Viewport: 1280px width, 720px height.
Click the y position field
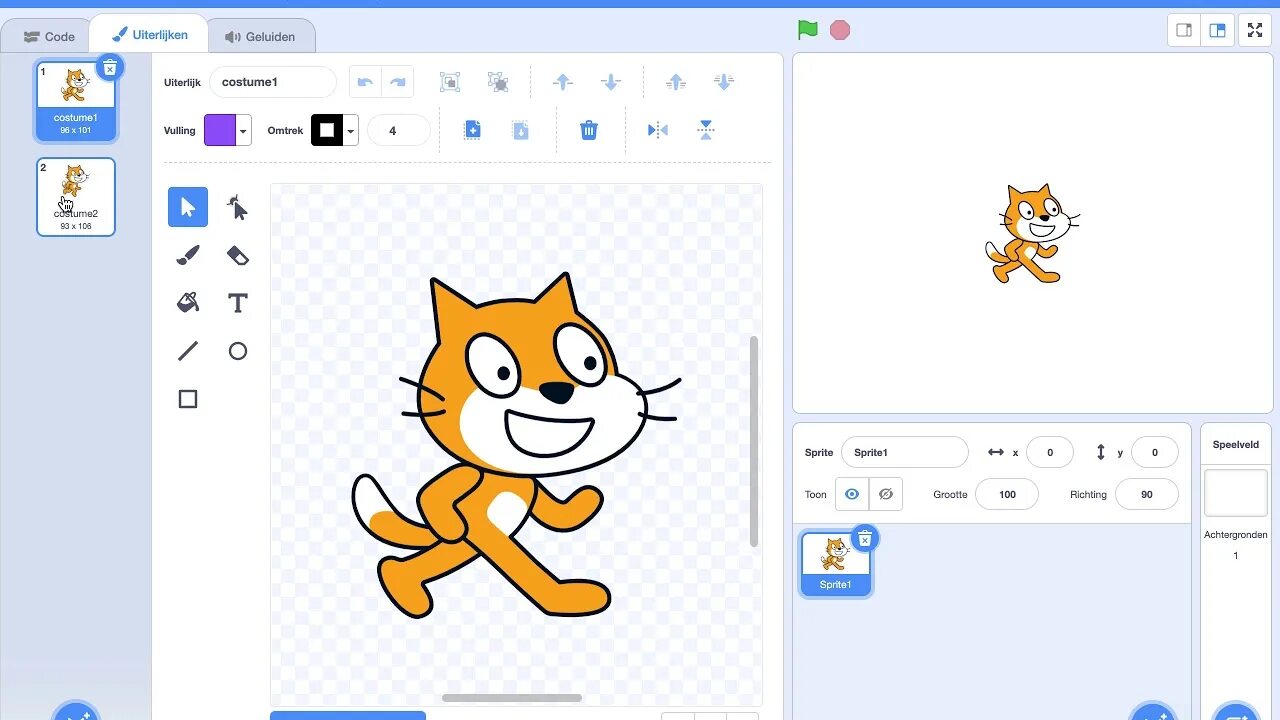pos(1155,452)
